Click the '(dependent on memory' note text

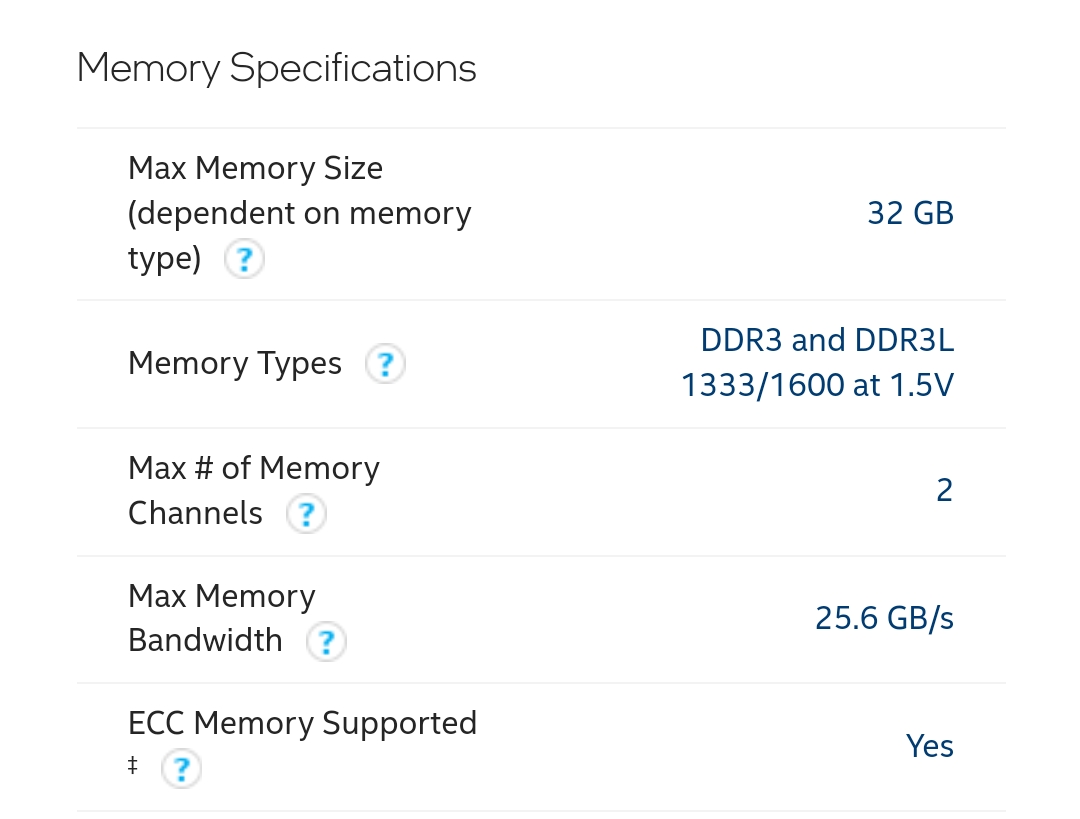tap(299, 213)
